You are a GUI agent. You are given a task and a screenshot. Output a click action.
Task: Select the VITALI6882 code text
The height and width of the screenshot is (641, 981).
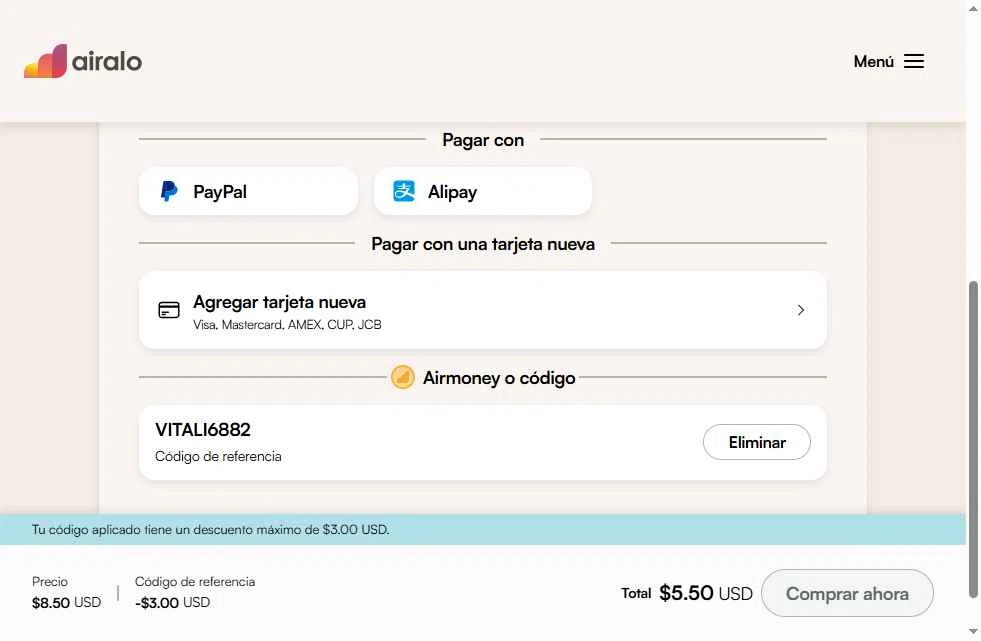pos(203,430)
